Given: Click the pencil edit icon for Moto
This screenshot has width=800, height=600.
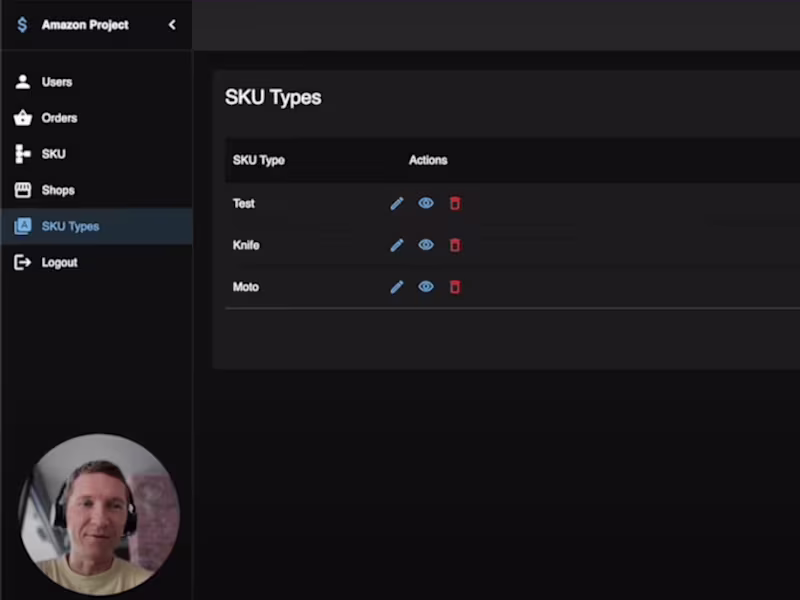Looking at the screenshot, I should point(397,287).
